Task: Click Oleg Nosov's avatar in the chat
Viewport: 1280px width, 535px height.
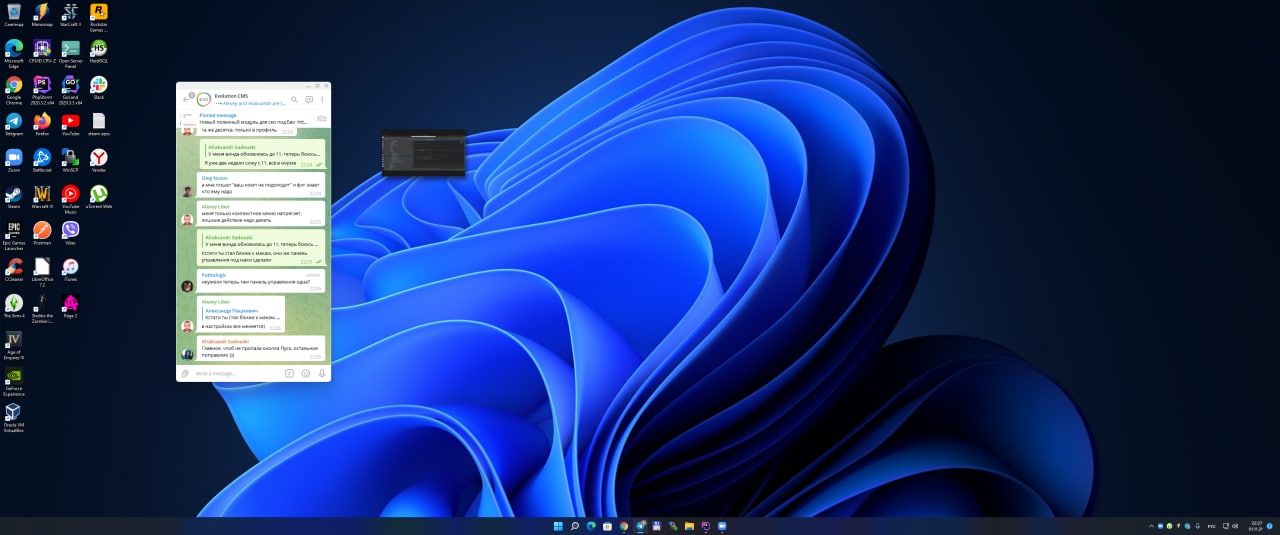Action: (187, 191)
